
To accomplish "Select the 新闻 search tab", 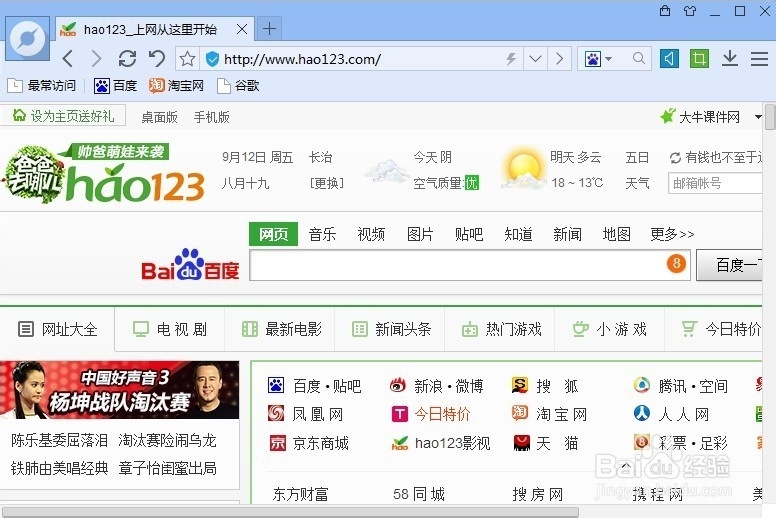I will [x=567, y=234].
